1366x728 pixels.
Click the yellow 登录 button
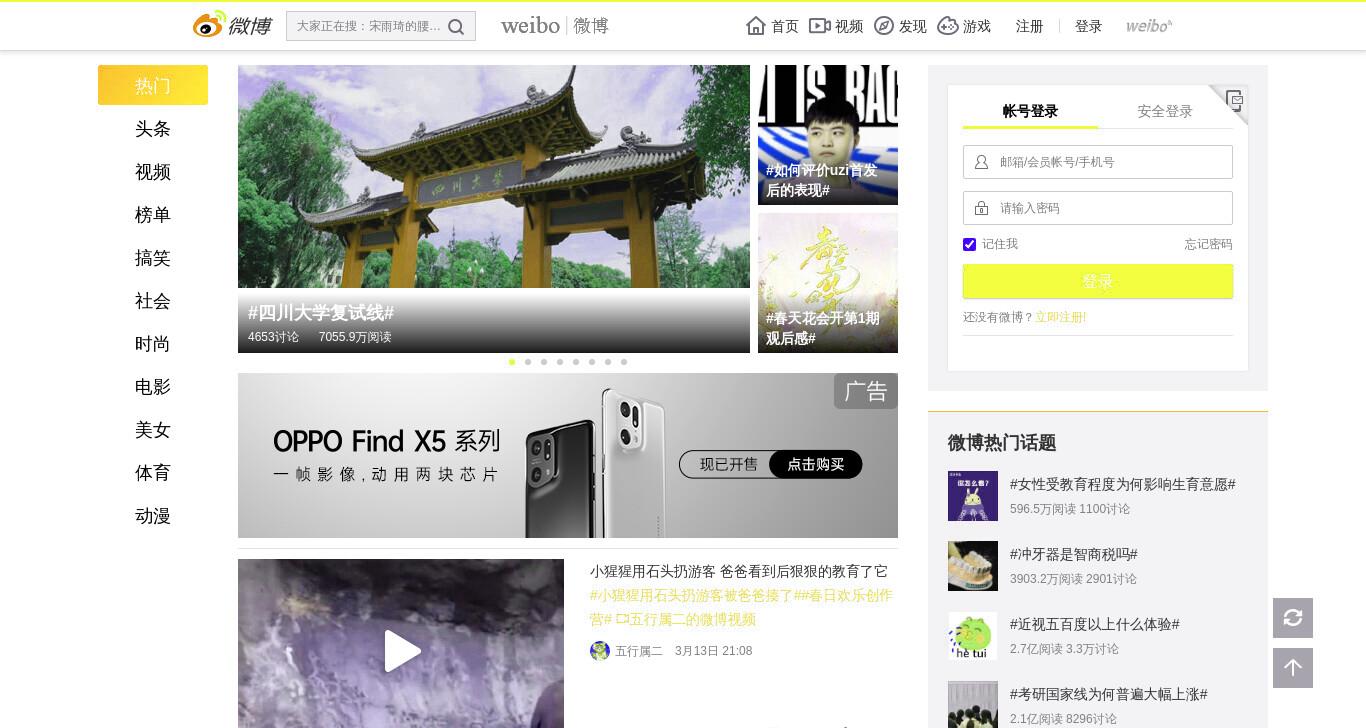pyautogui.click(x=1098, y=281)
